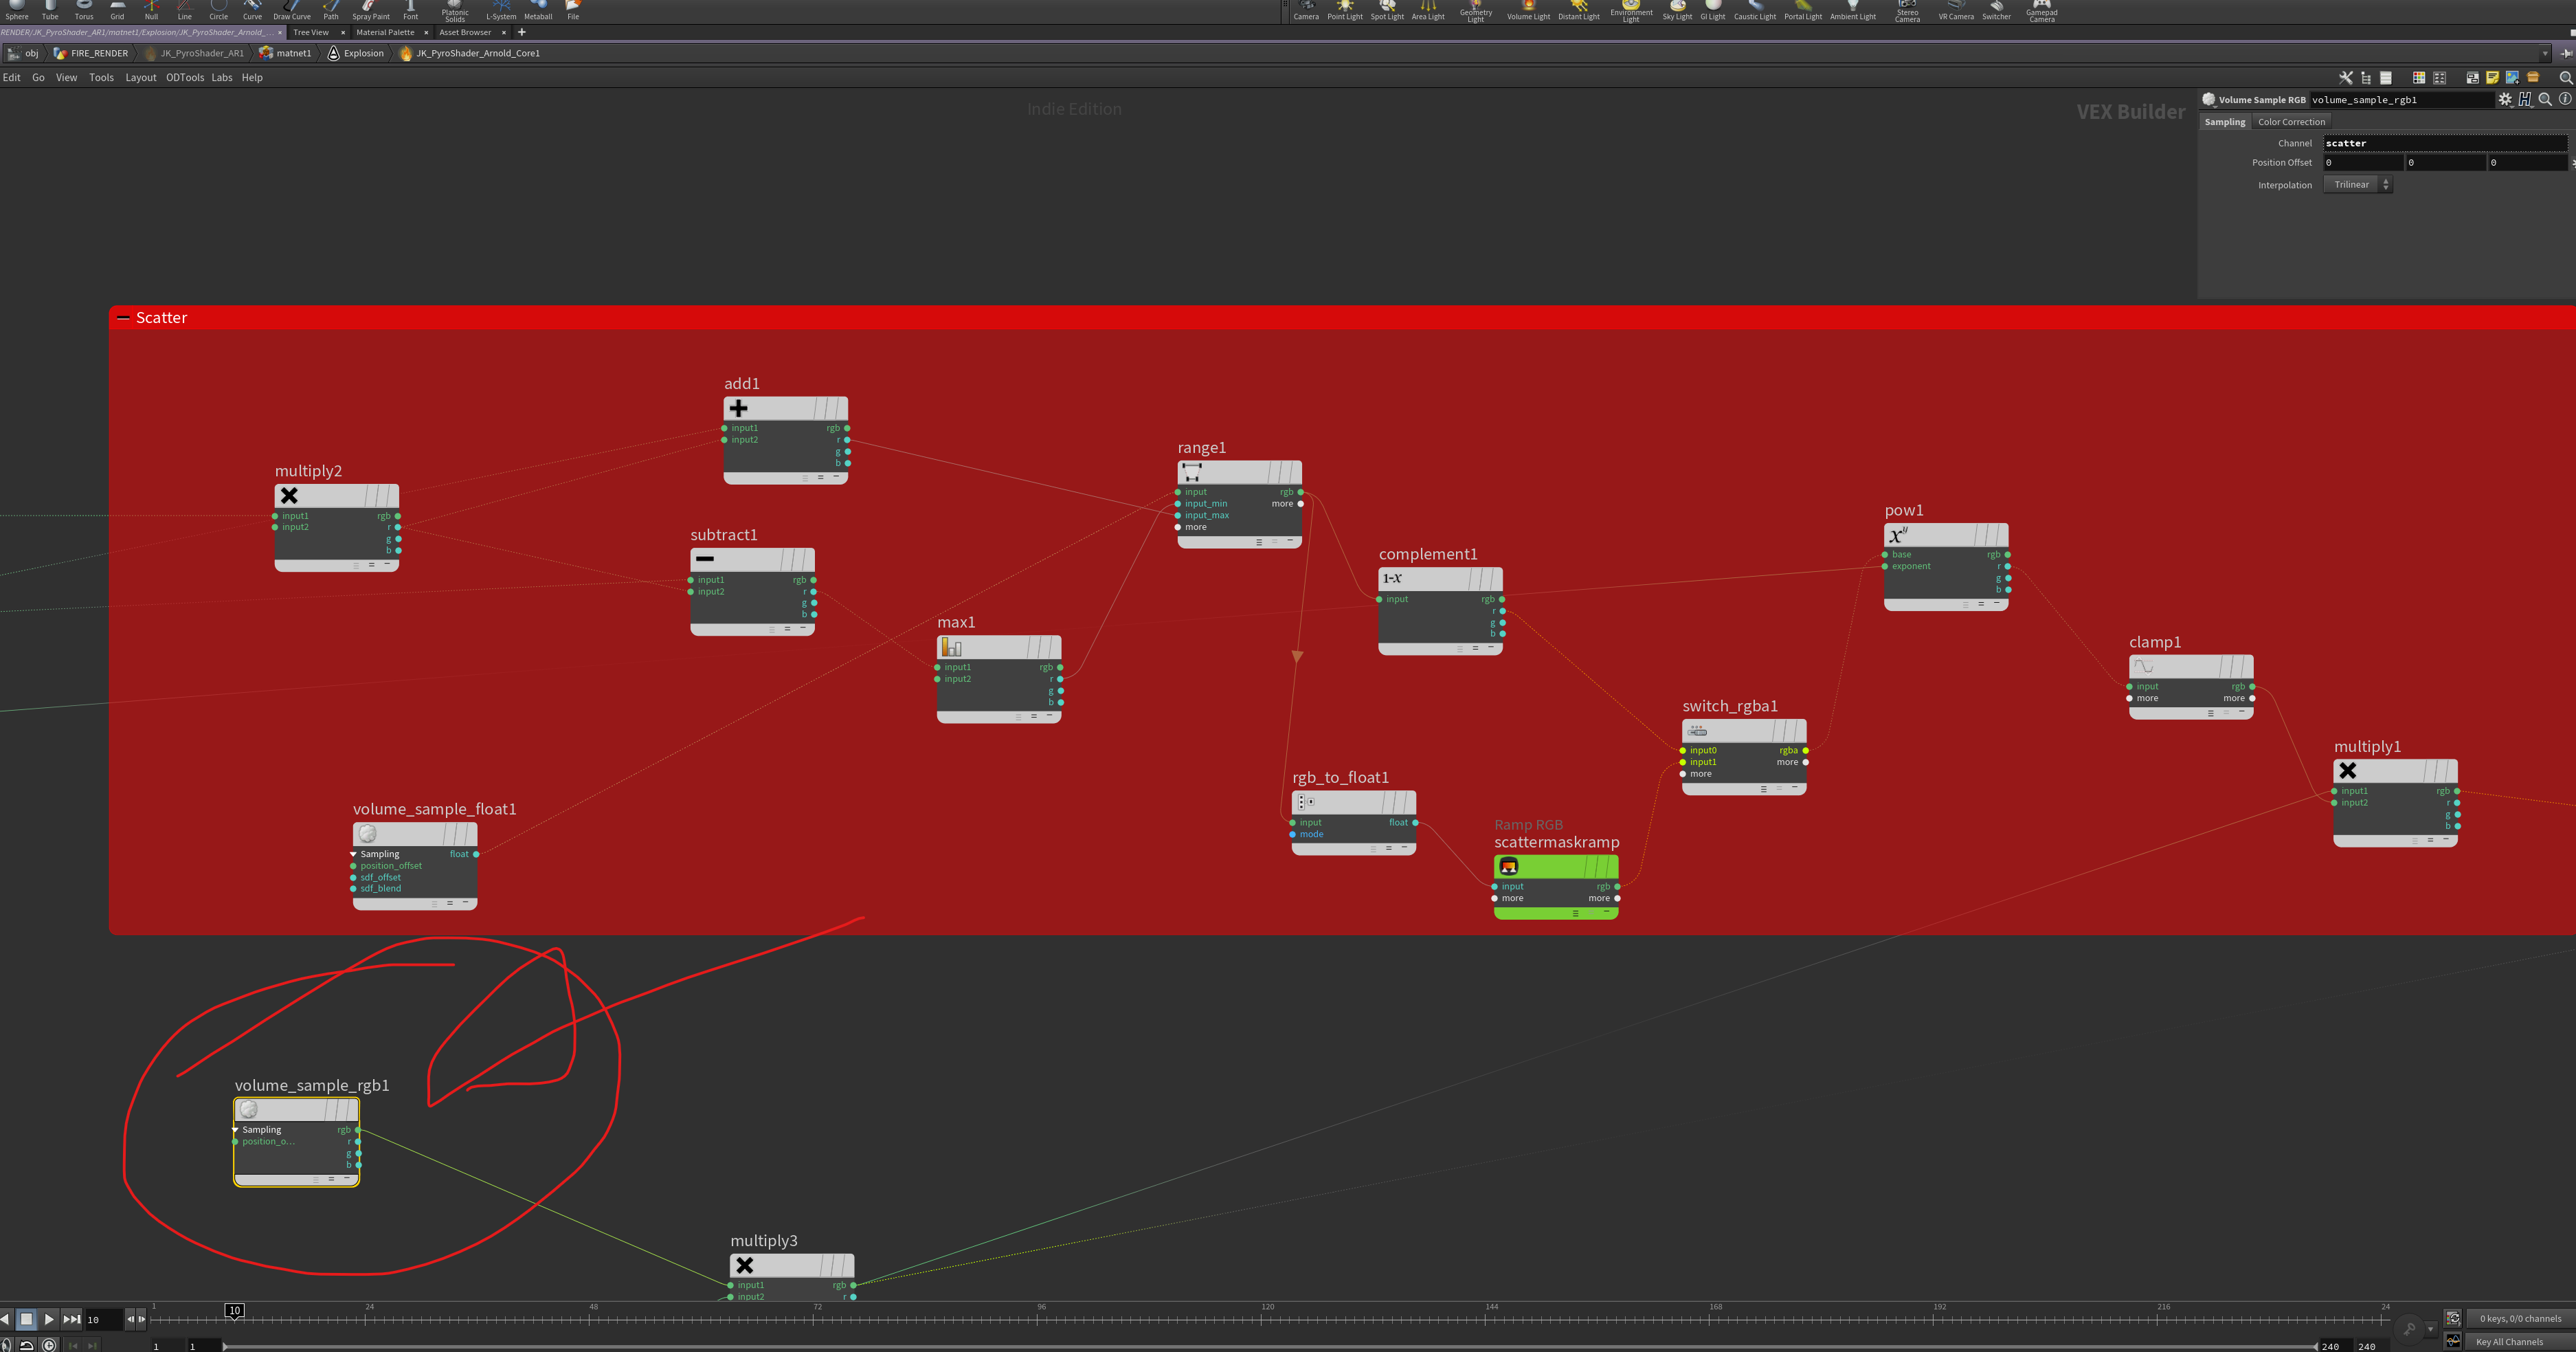Select the Volume Light shelf tool
The image size is (2576, 1352).
pos(1528,10)
